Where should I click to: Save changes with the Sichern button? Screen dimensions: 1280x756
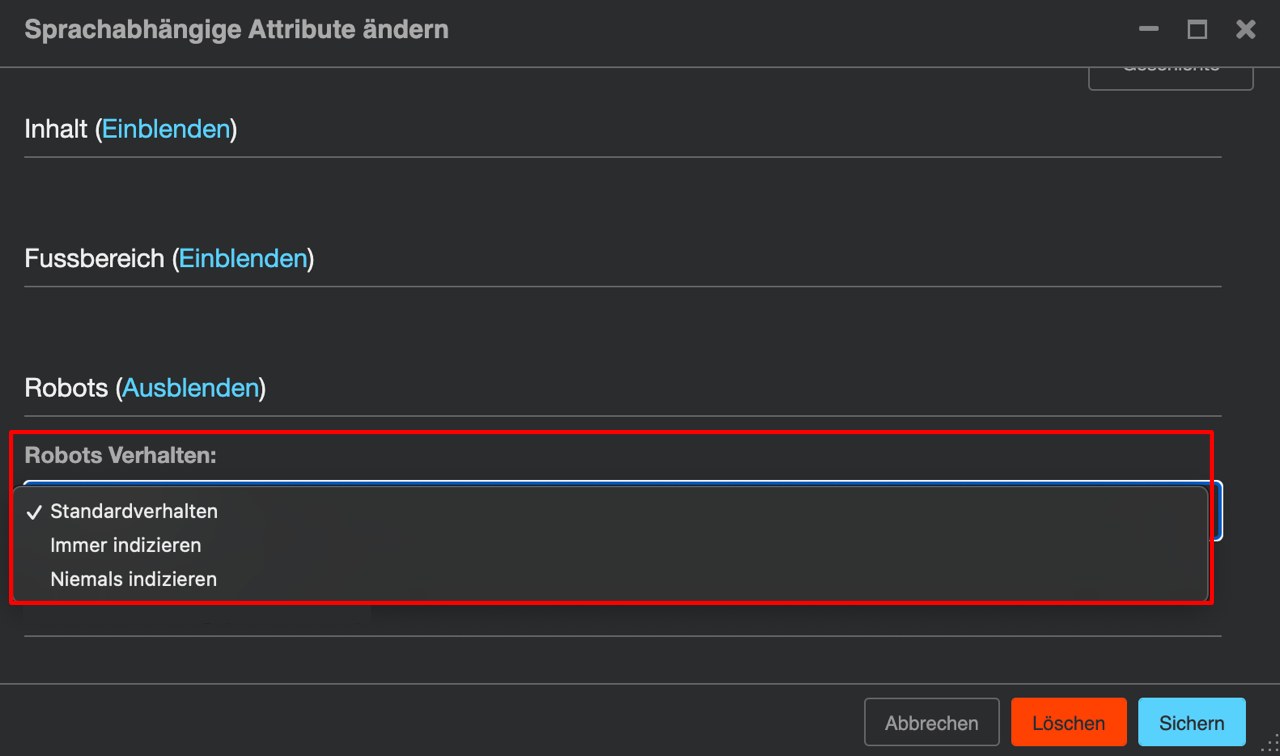[1191, 723]
